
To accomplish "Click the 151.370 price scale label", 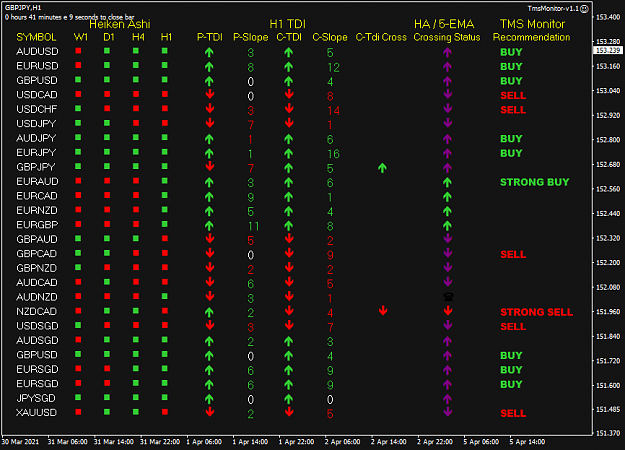I will click(608, 433).
